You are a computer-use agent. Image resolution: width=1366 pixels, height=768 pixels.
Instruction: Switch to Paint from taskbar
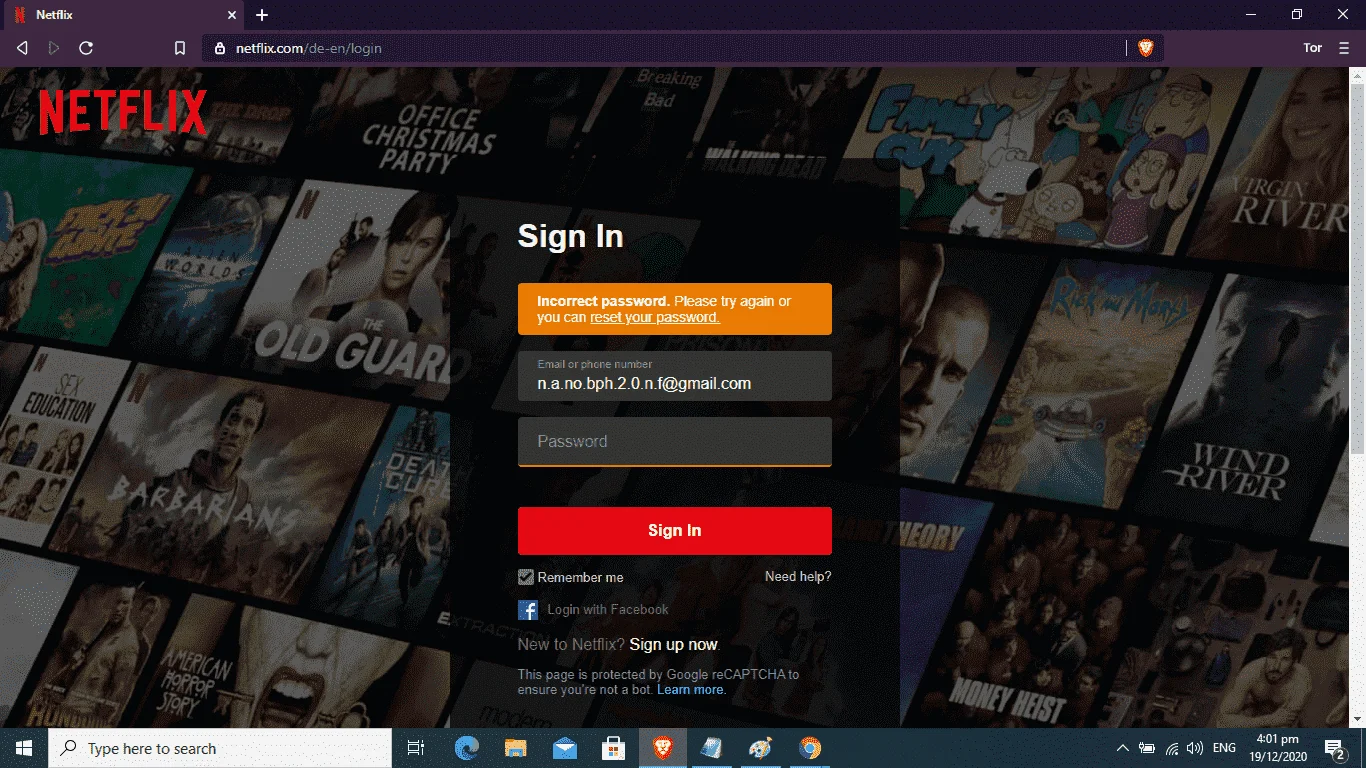(x=760, y=748)
